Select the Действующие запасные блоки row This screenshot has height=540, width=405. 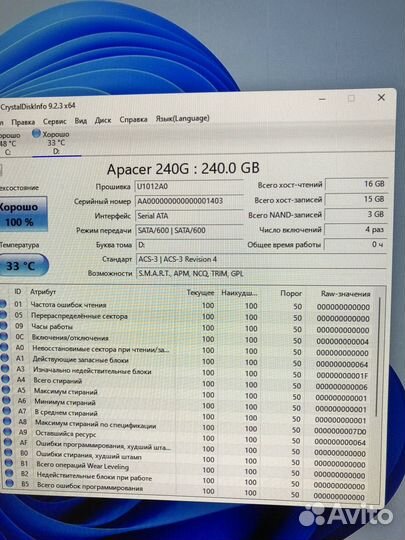pos(187,361)
